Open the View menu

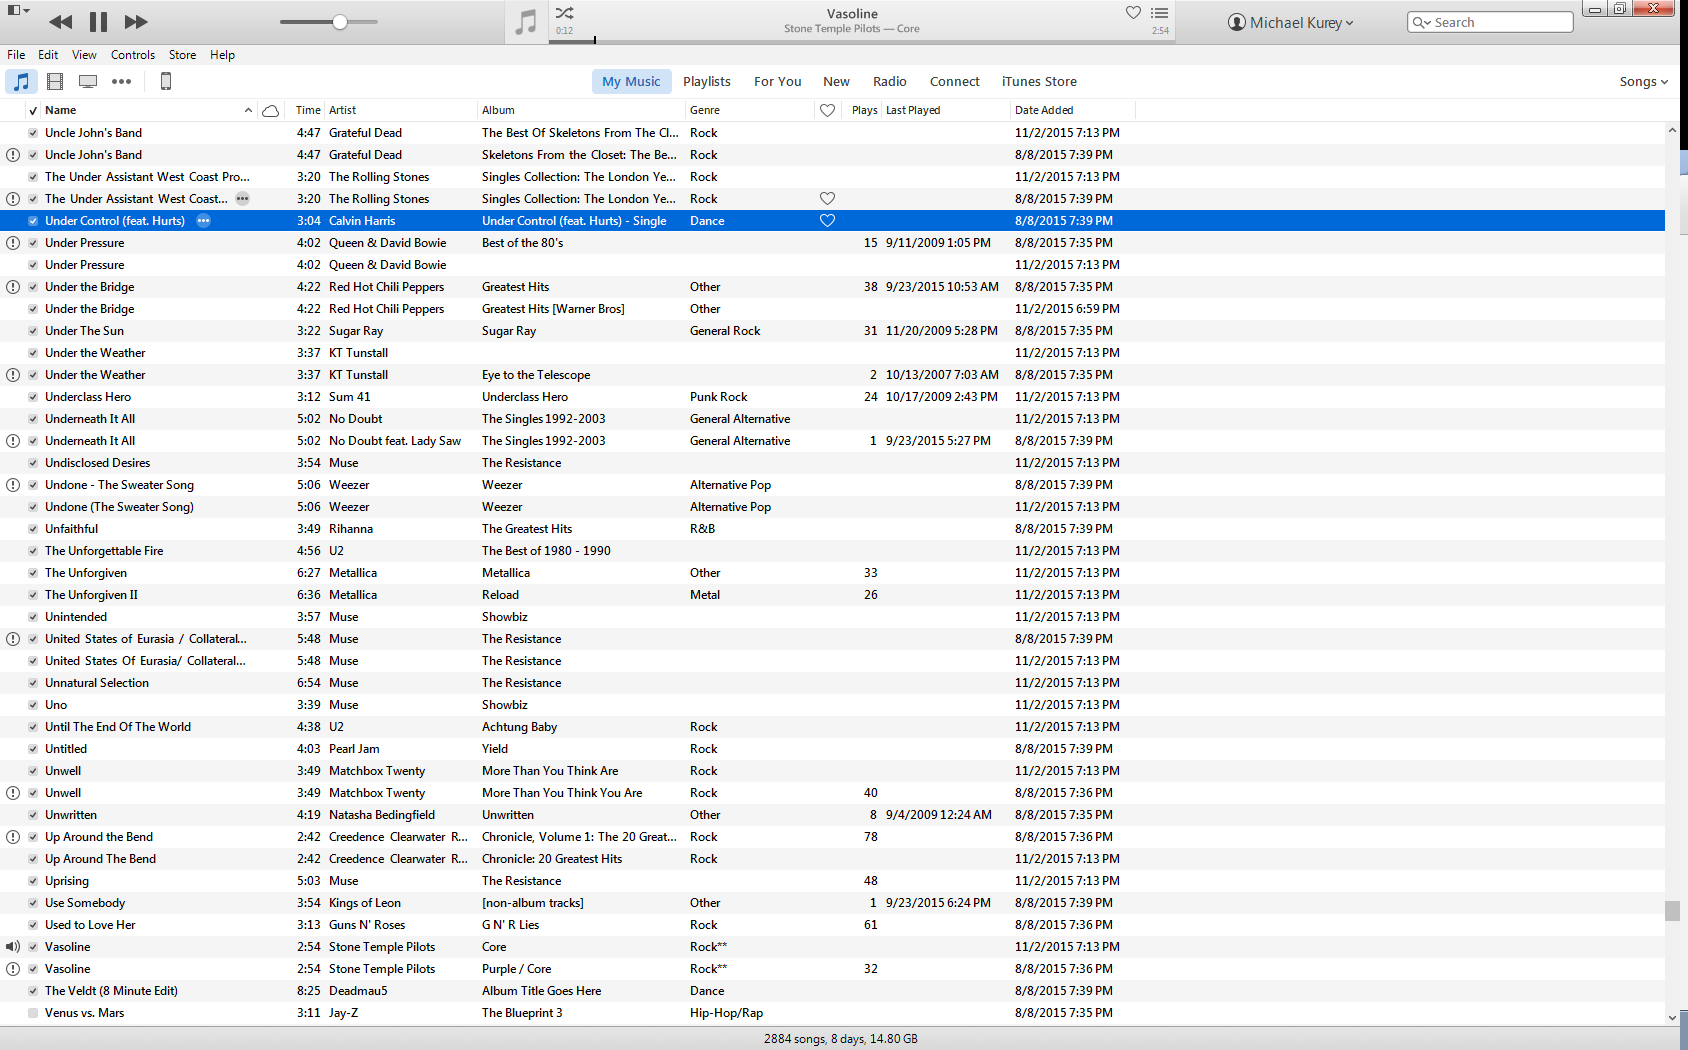[84, 55]
